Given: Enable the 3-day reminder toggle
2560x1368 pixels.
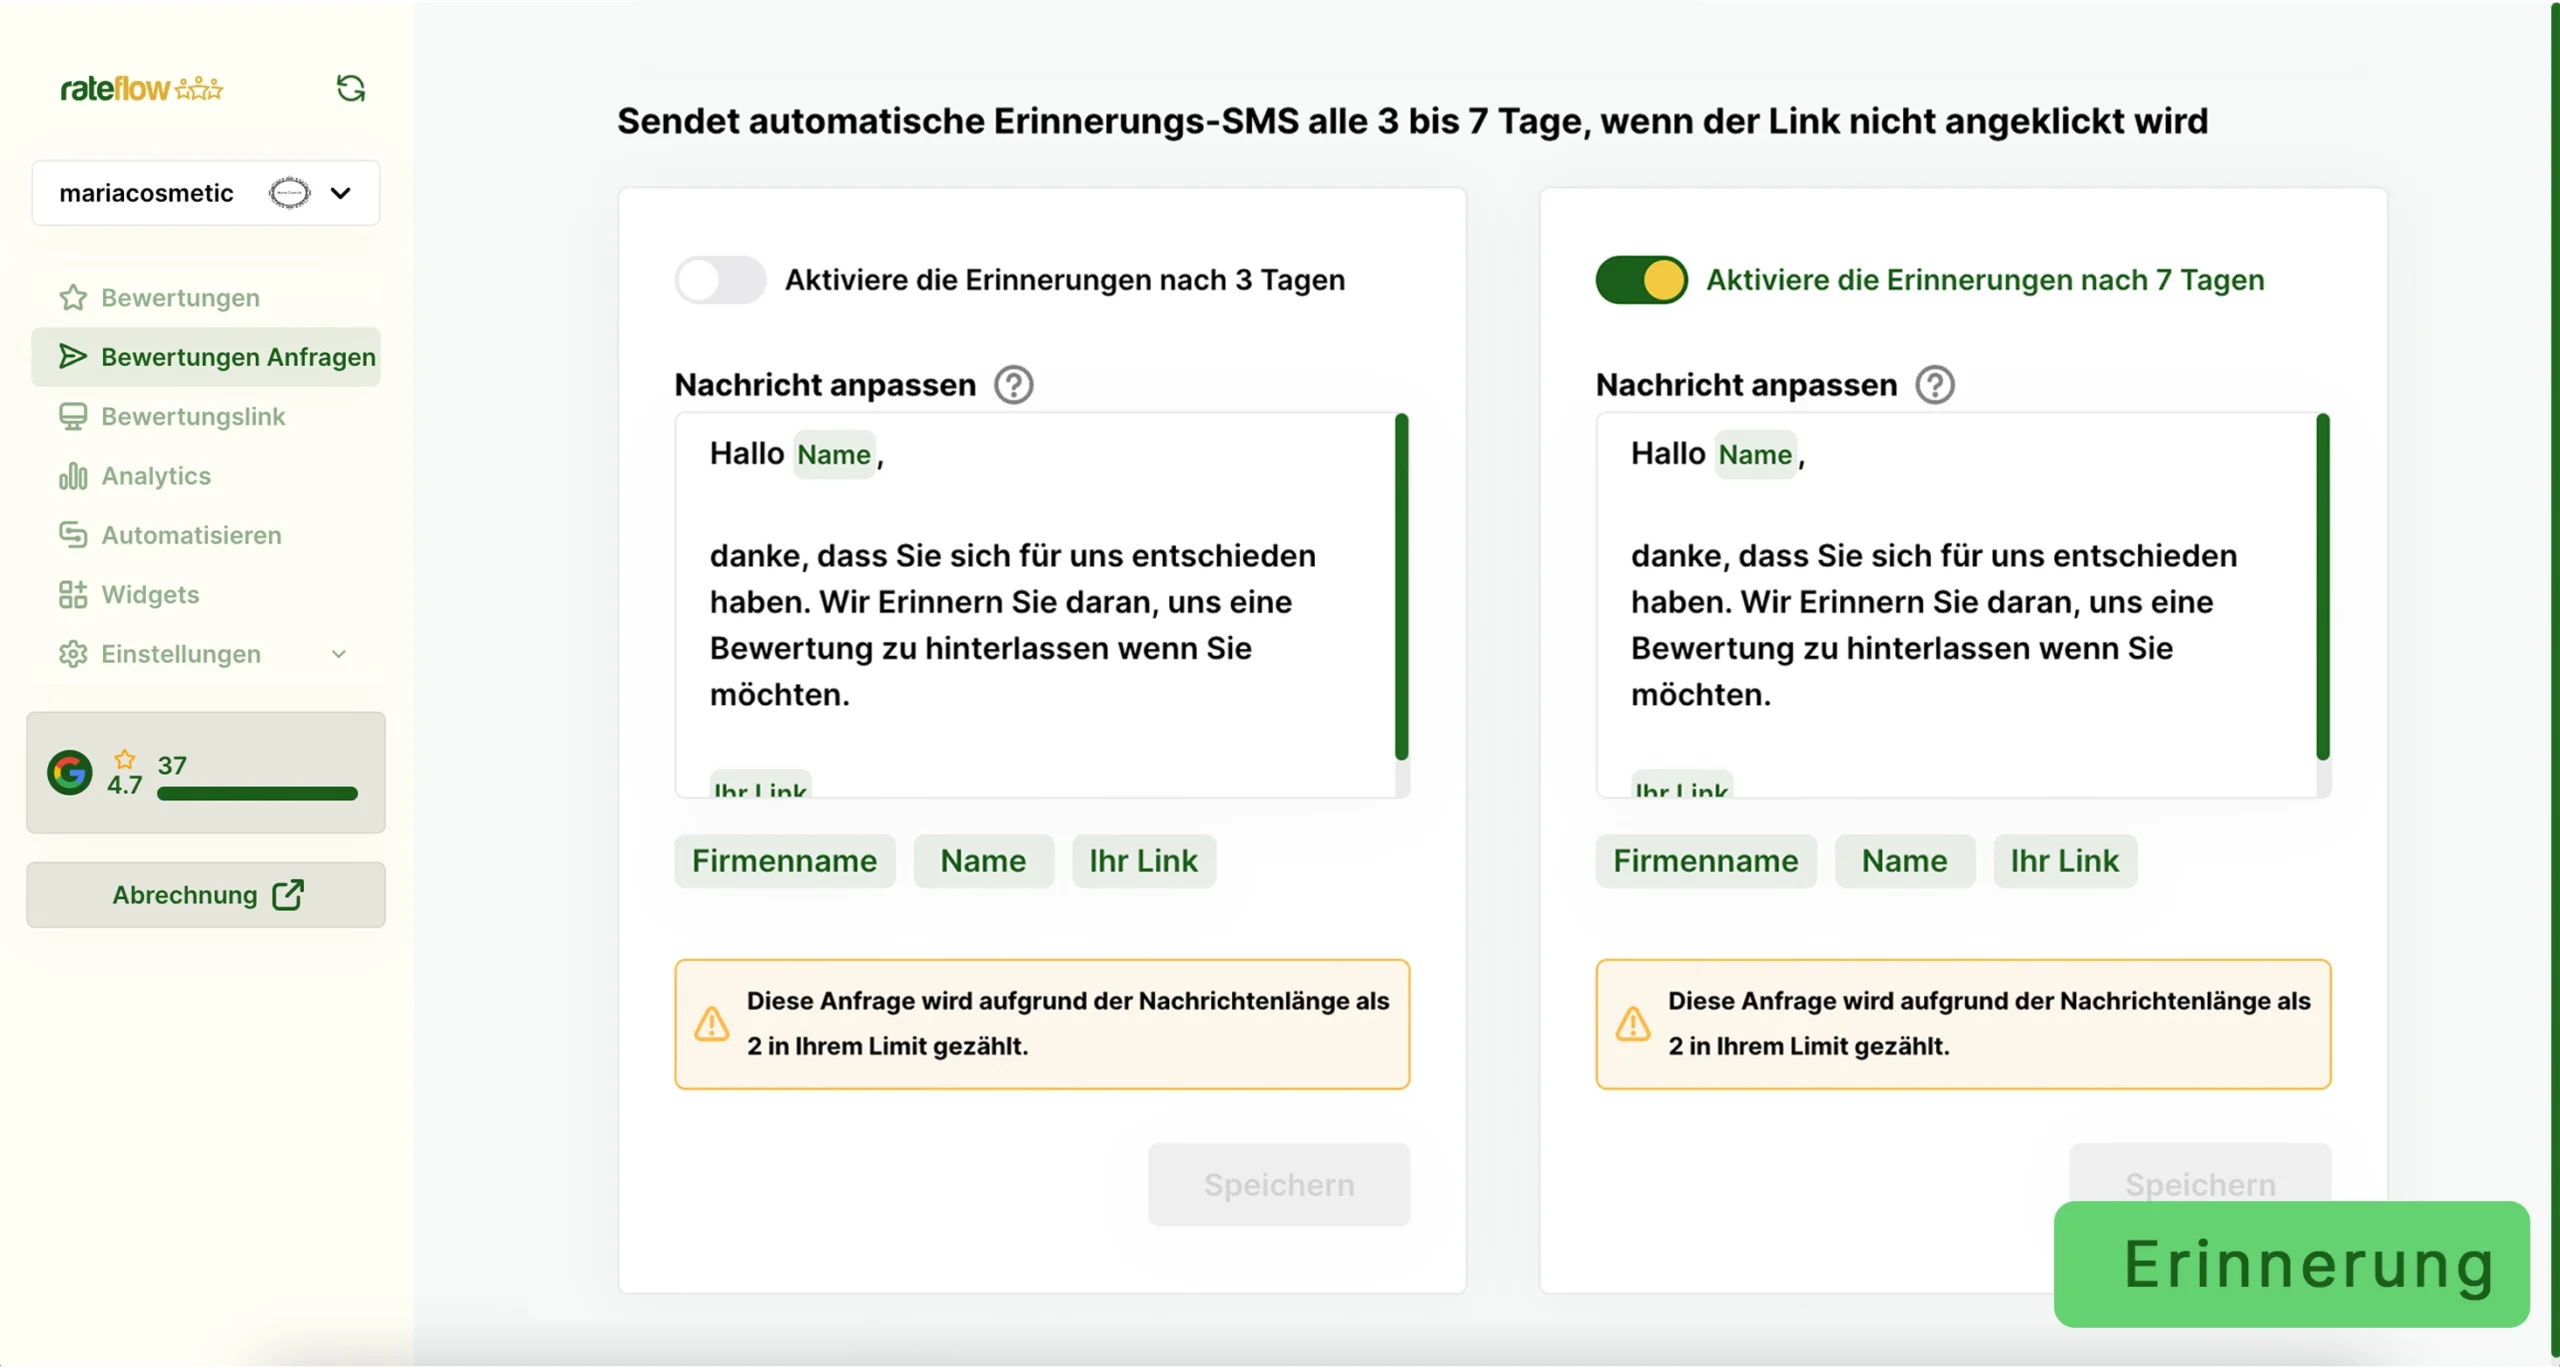Looking at the screenshot, I should pyautogui.click(x=720, y=280).
